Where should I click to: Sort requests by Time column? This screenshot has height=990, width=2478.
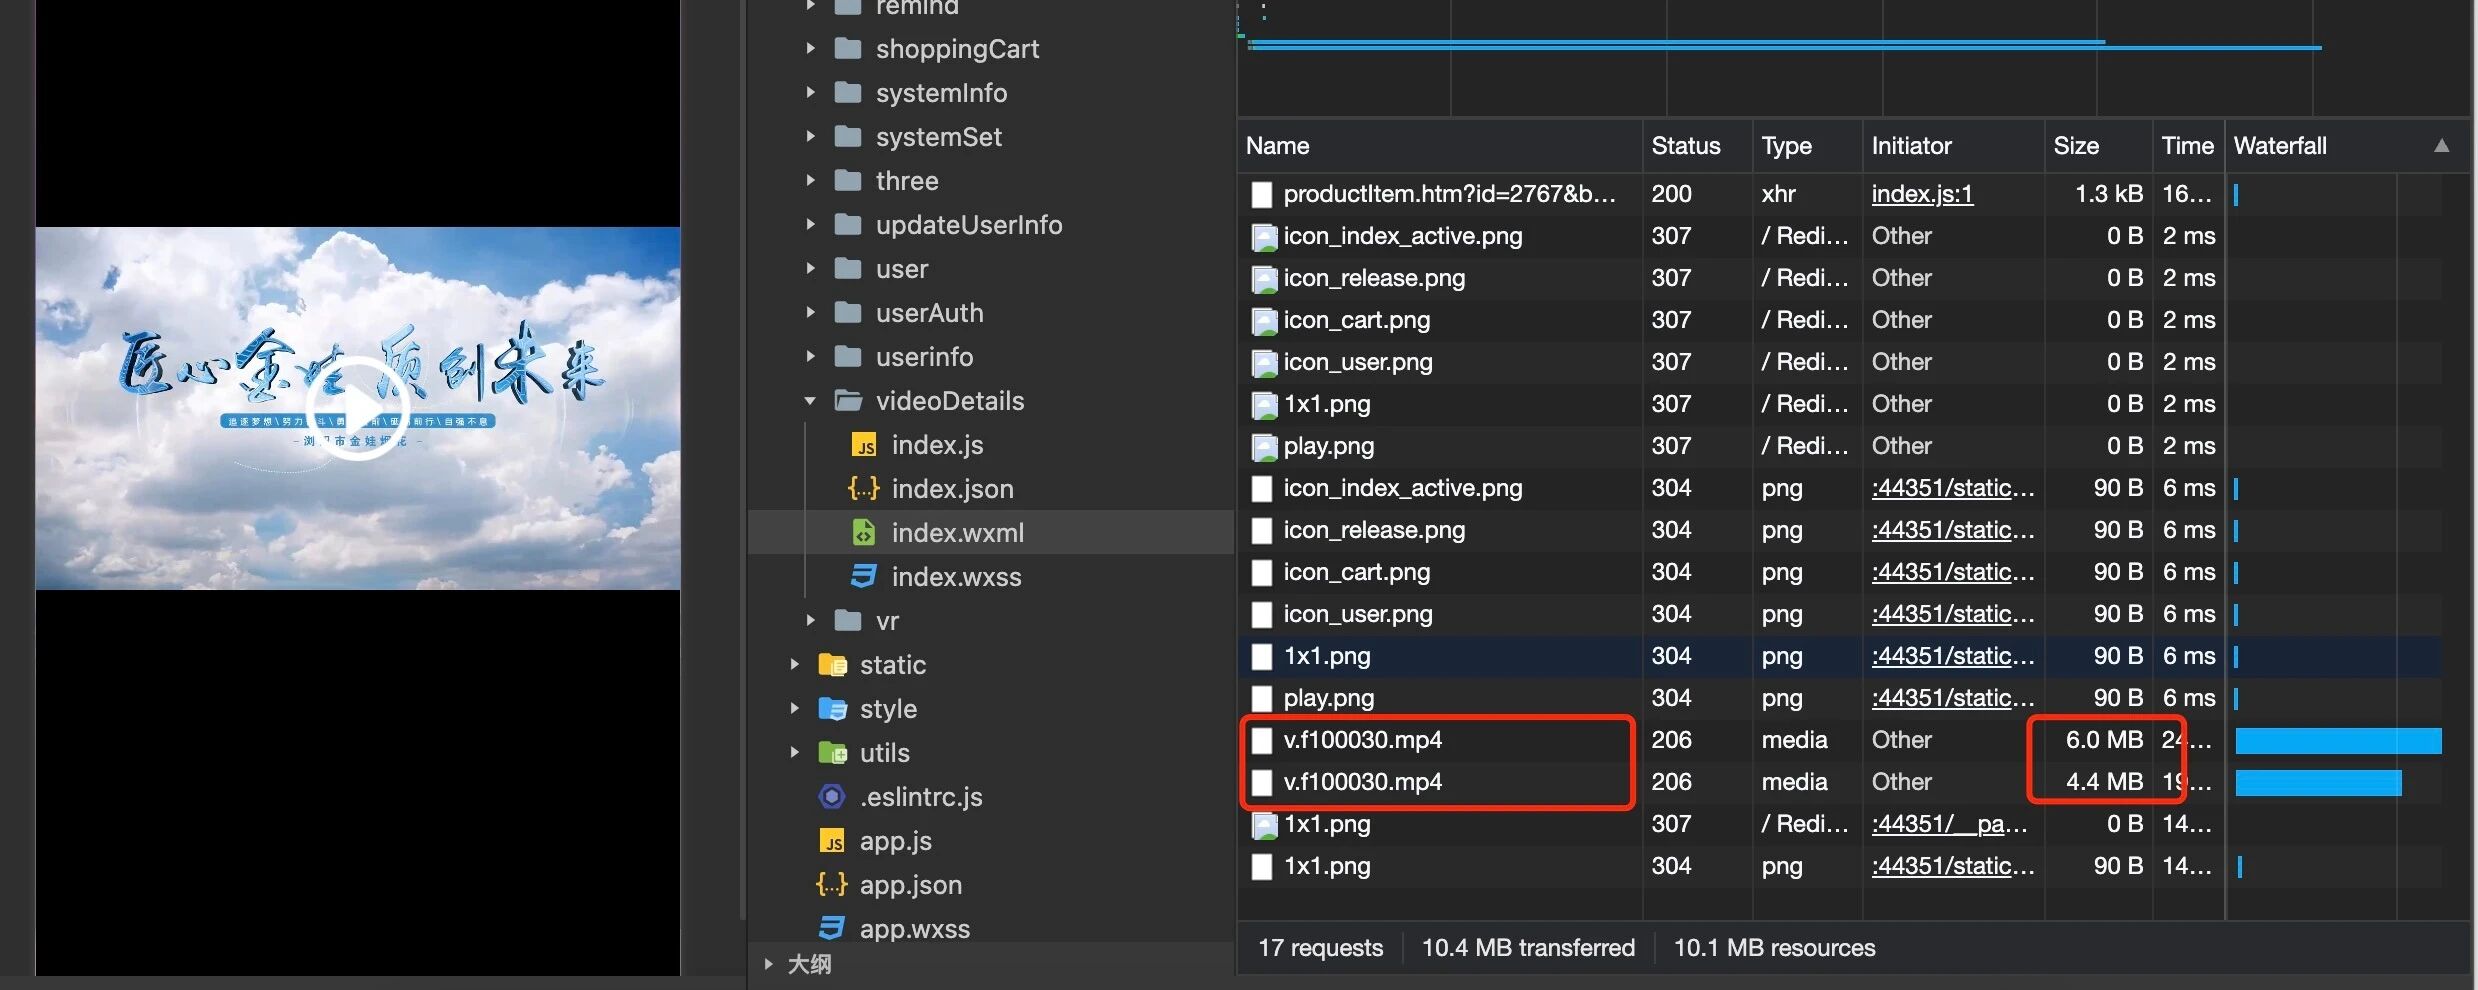point(2188,146)
